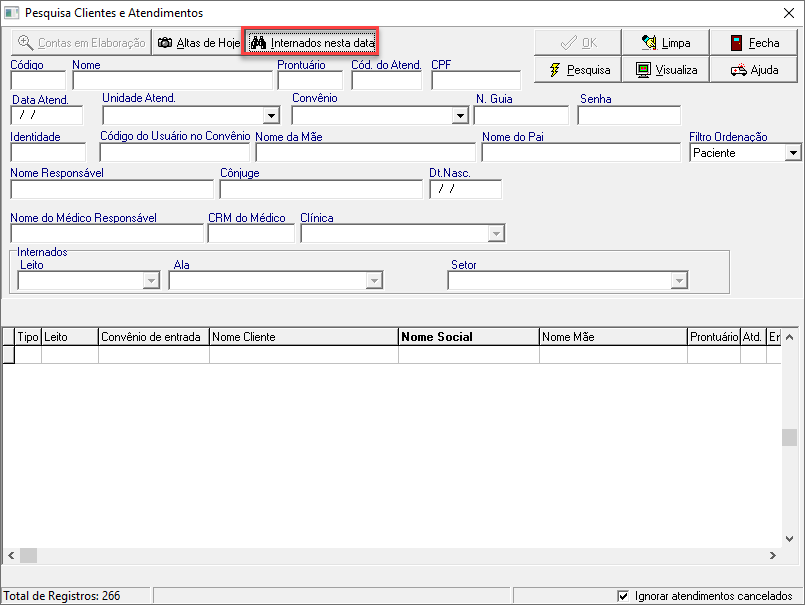Sort by Leito column header
The image size is (805, 605).
pyautogui.click(x=70, y=337)
